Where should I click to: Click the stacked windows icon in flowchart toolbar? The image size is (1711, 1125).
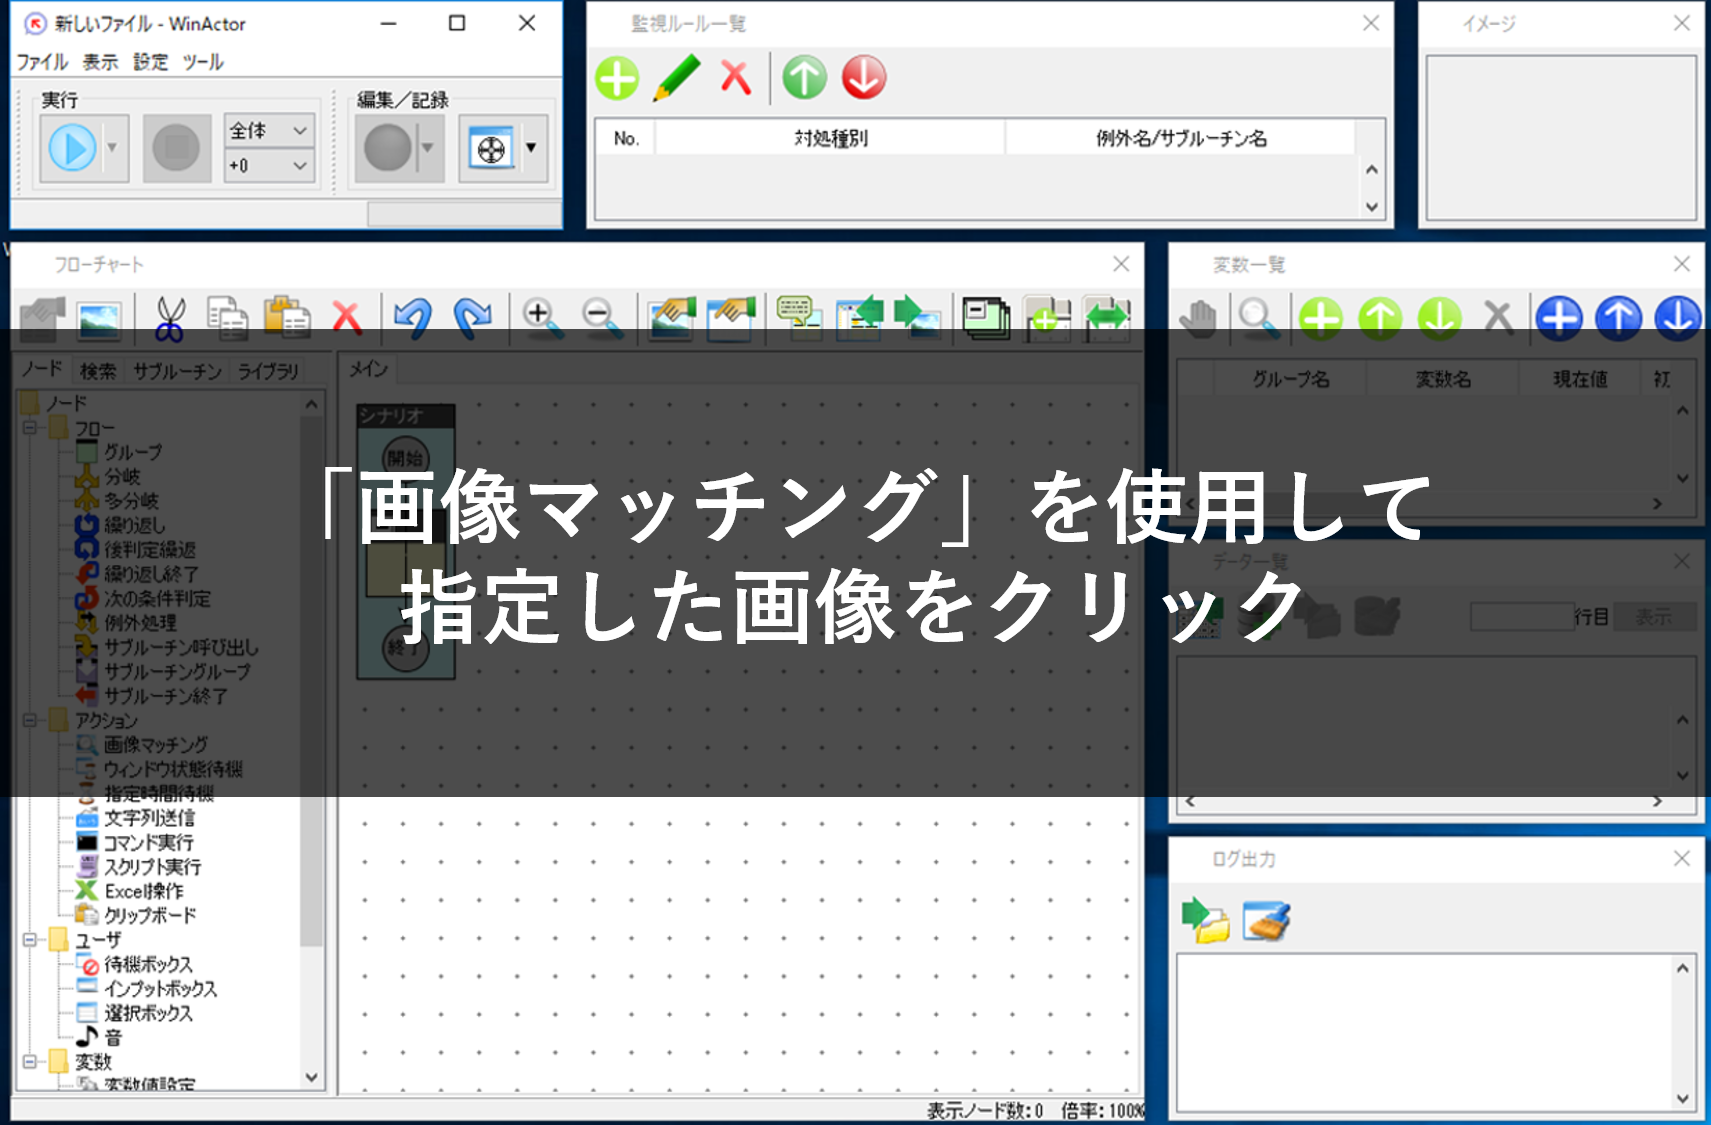pyautogui.click(x=986, y=316)
